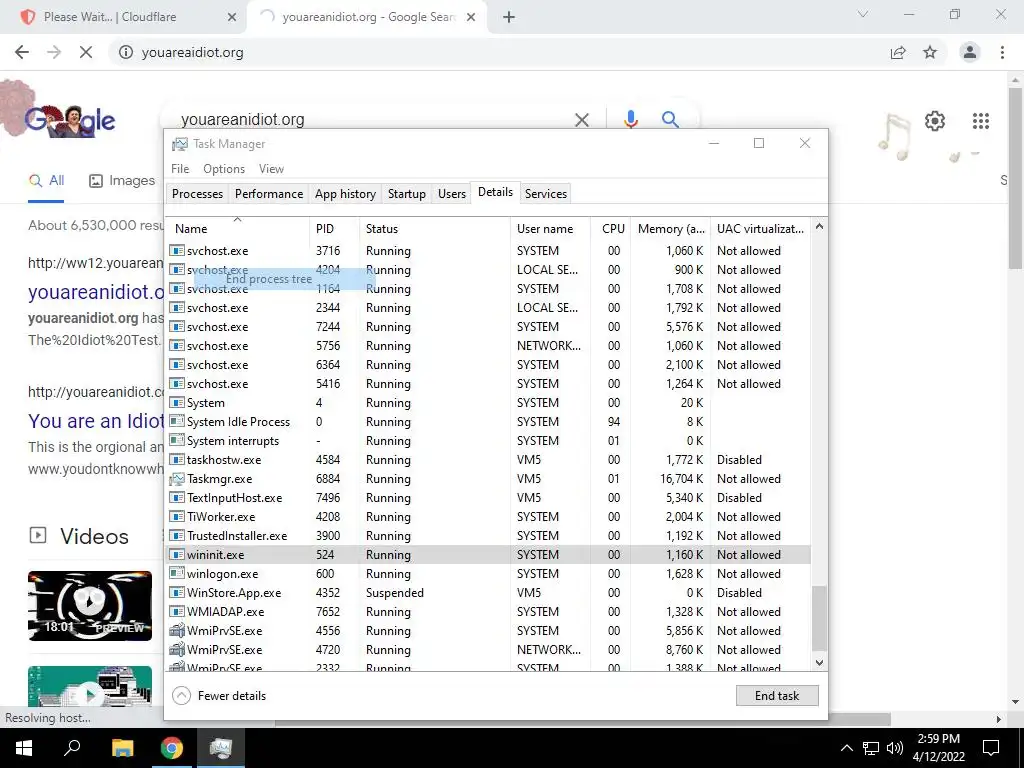Image resolution: width=1024 pixels, height=768 pixels.
Task: Click the Chrome address bar
Action: pos(496,52)
